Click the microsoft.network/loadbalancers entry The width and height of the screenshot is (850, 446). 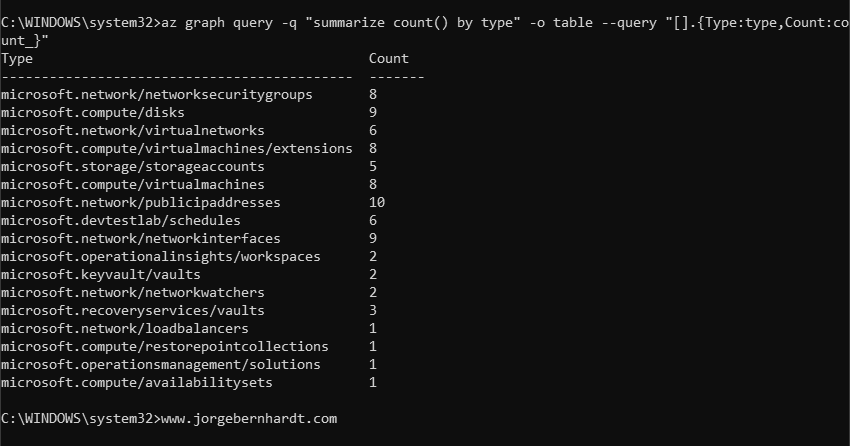pyautogui.click(x=124, y=329)
